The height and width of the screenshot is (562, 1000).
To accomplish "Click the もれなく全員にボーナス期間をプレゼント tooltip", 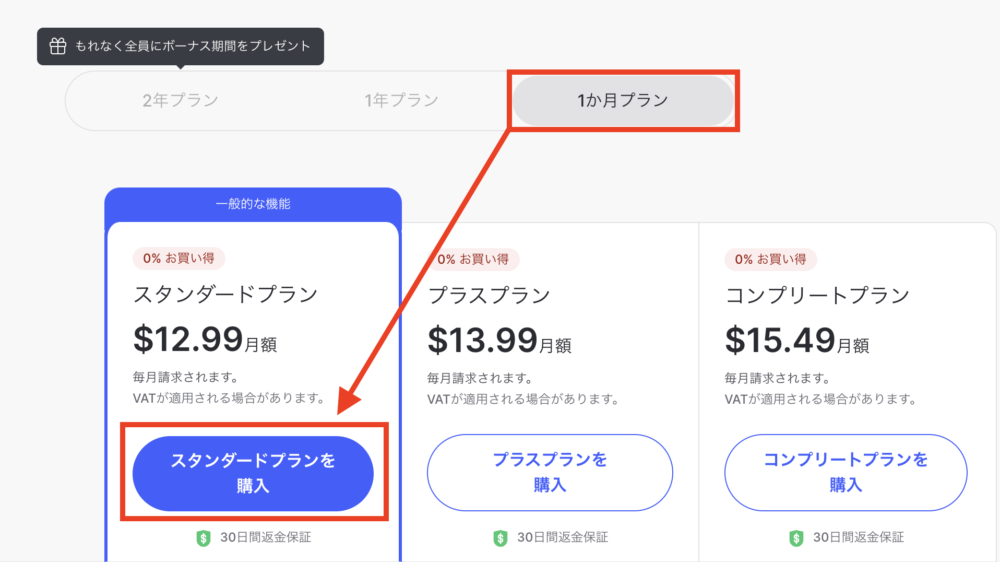I will [x=180, y=46].
